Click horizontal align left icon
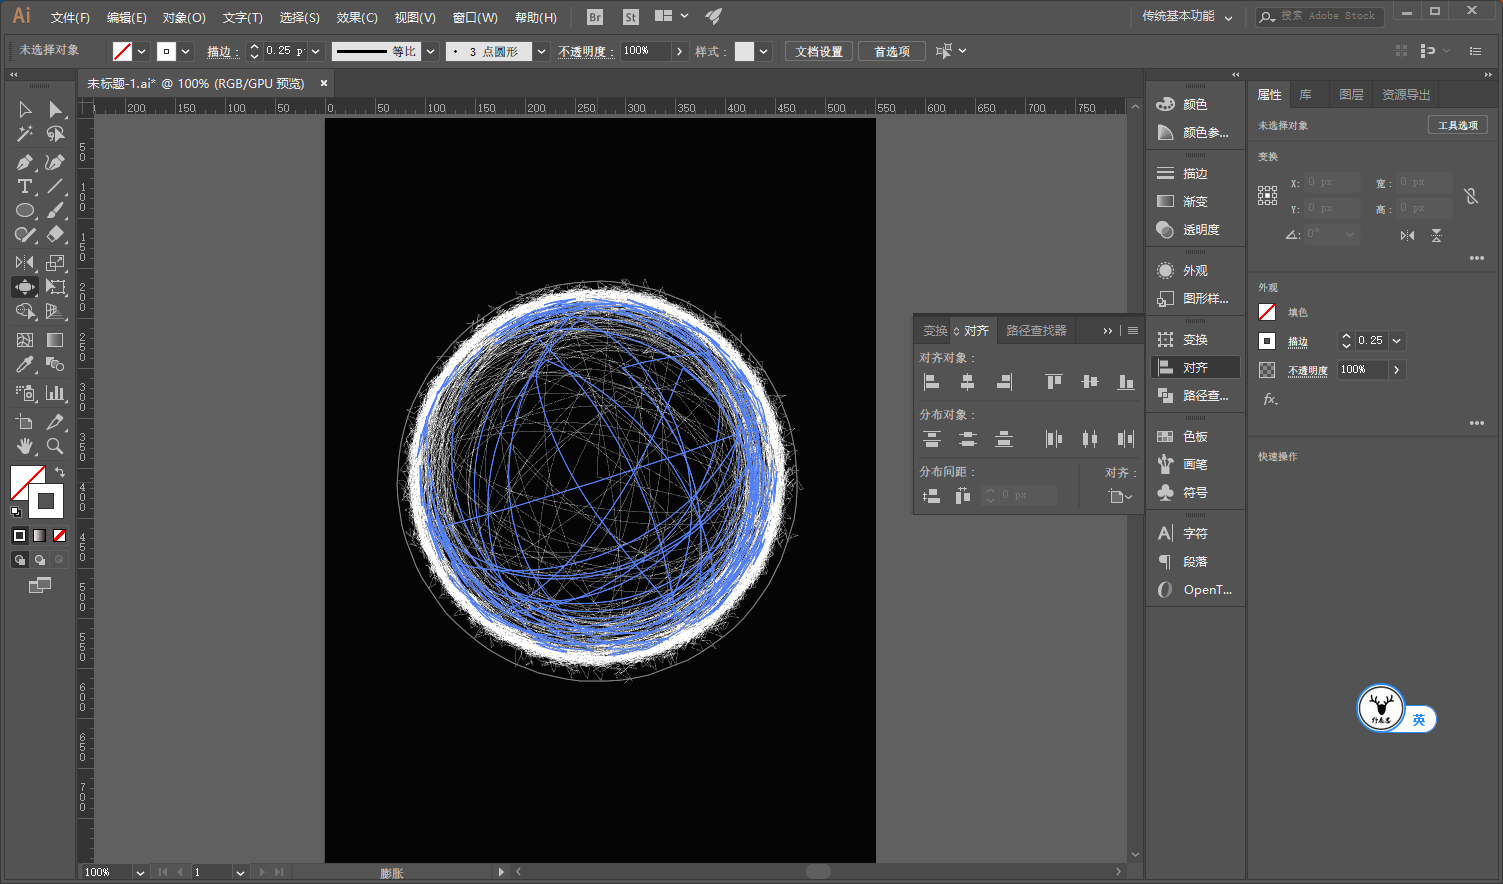This screenshot has height=884, width=1503. [931, 381]
